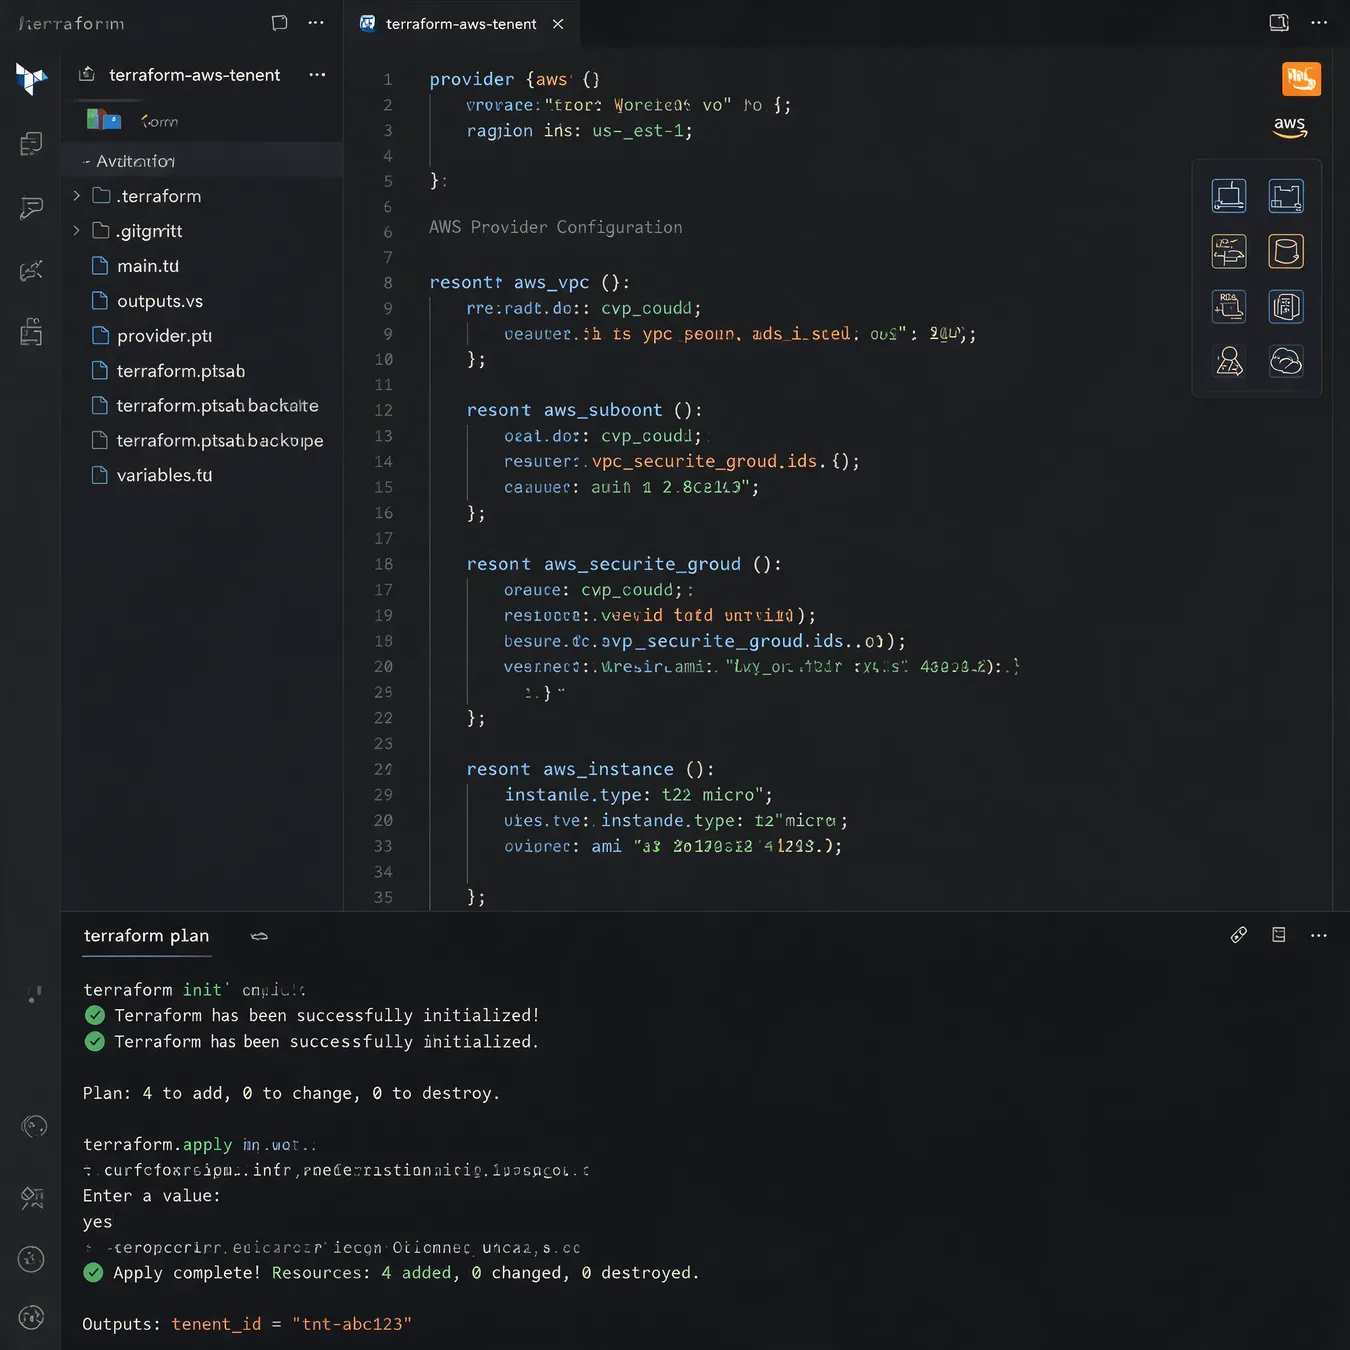Open the more actions menu beside terraform-aws-tenent
This screenshot has width=1350, height=1350.
317,75
